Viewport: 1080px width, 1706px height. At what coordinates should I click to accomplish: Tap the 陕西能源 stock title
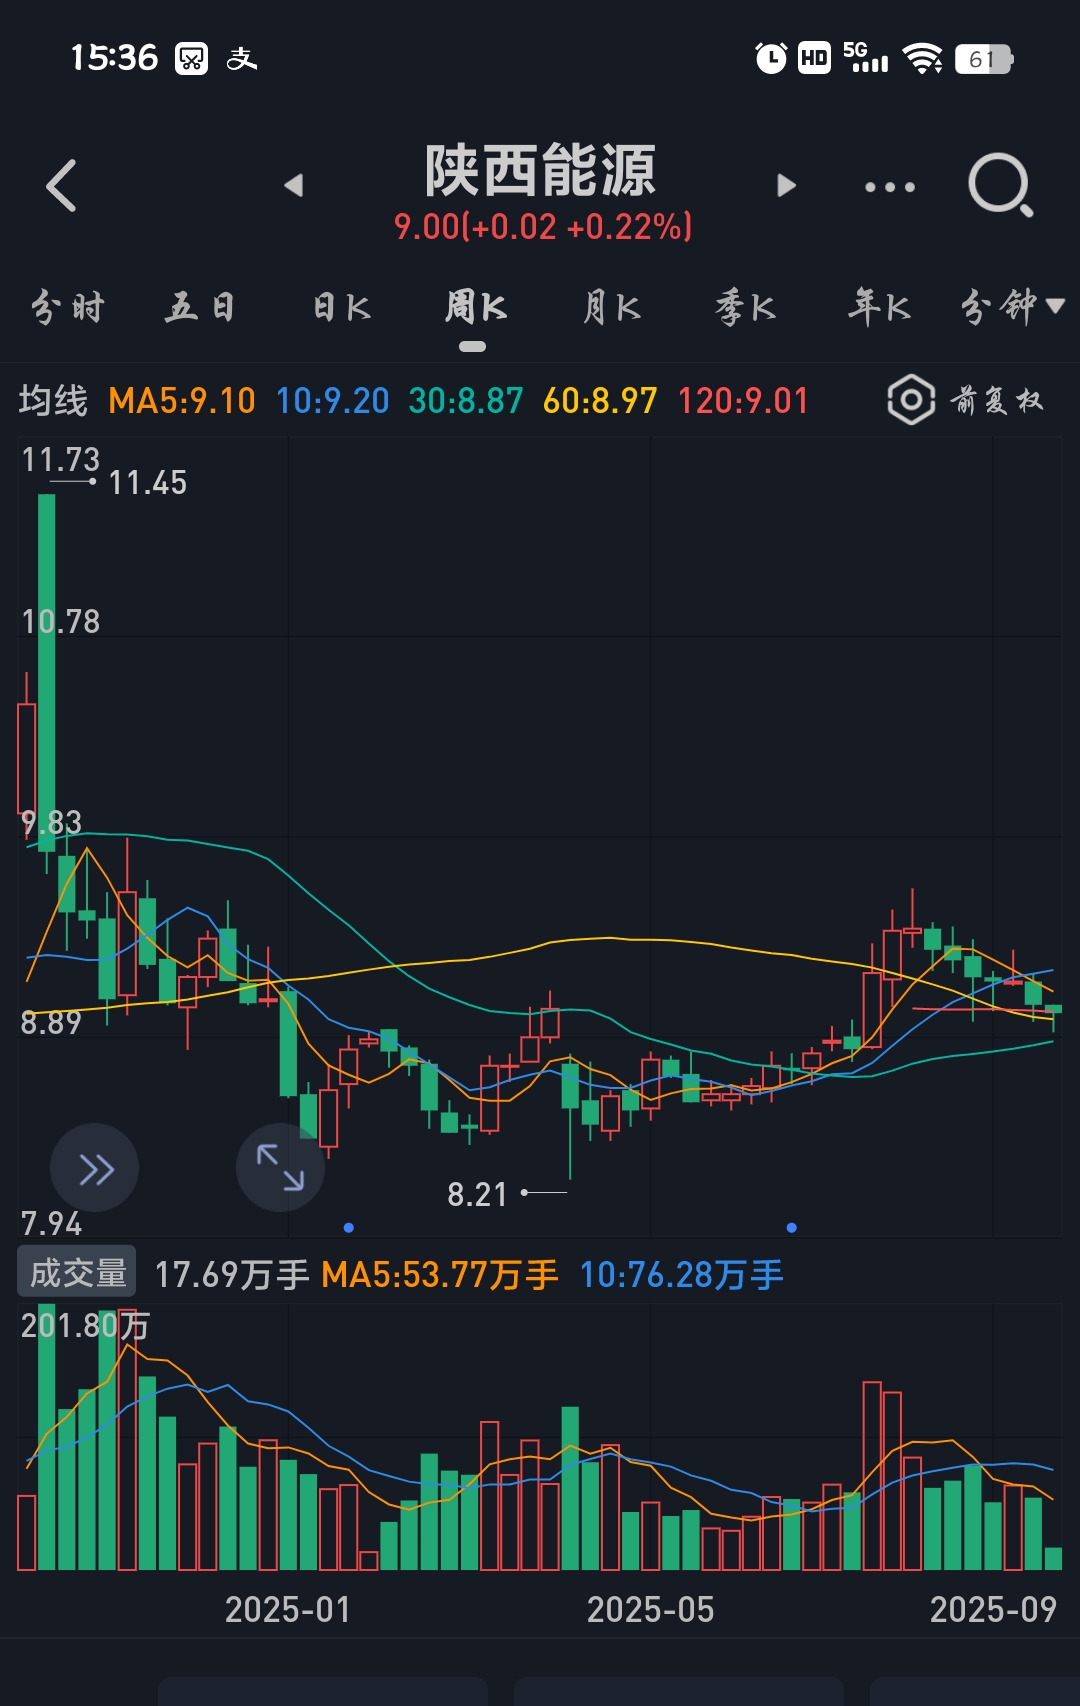(541, 171)
